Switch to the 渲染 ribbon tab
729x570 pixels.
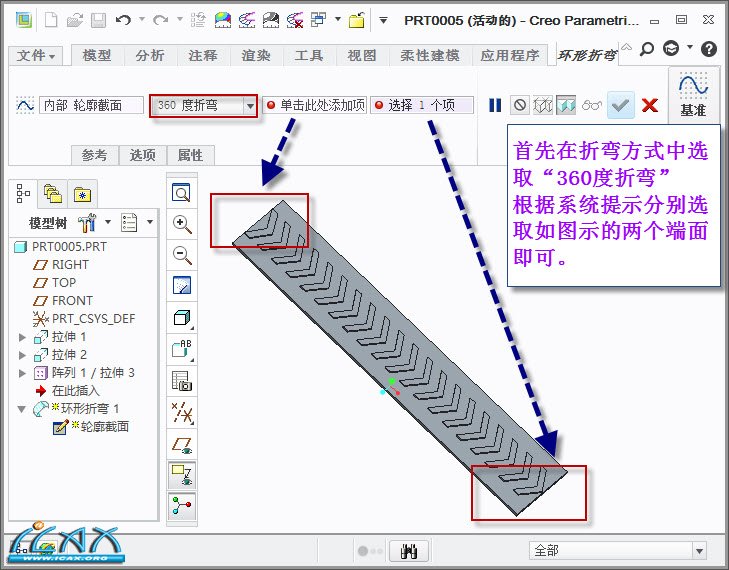256,55
